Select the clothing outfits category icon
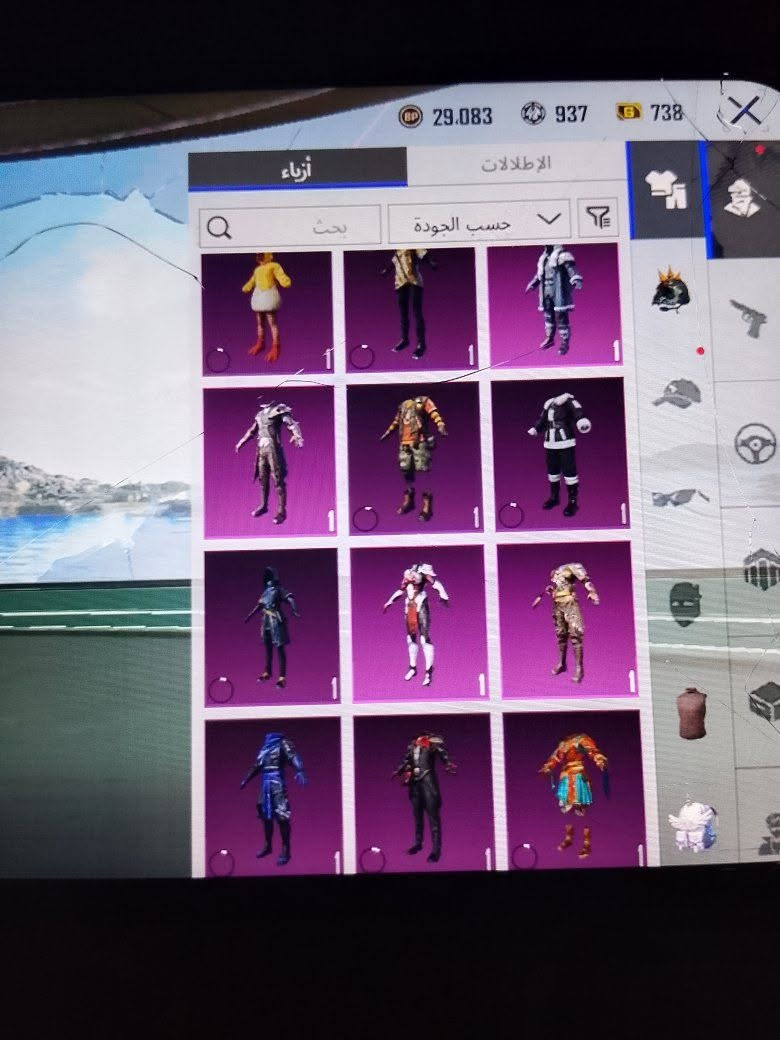This screenshot has width=780, height=1040. pyautogui.click(x=667, y=190)
